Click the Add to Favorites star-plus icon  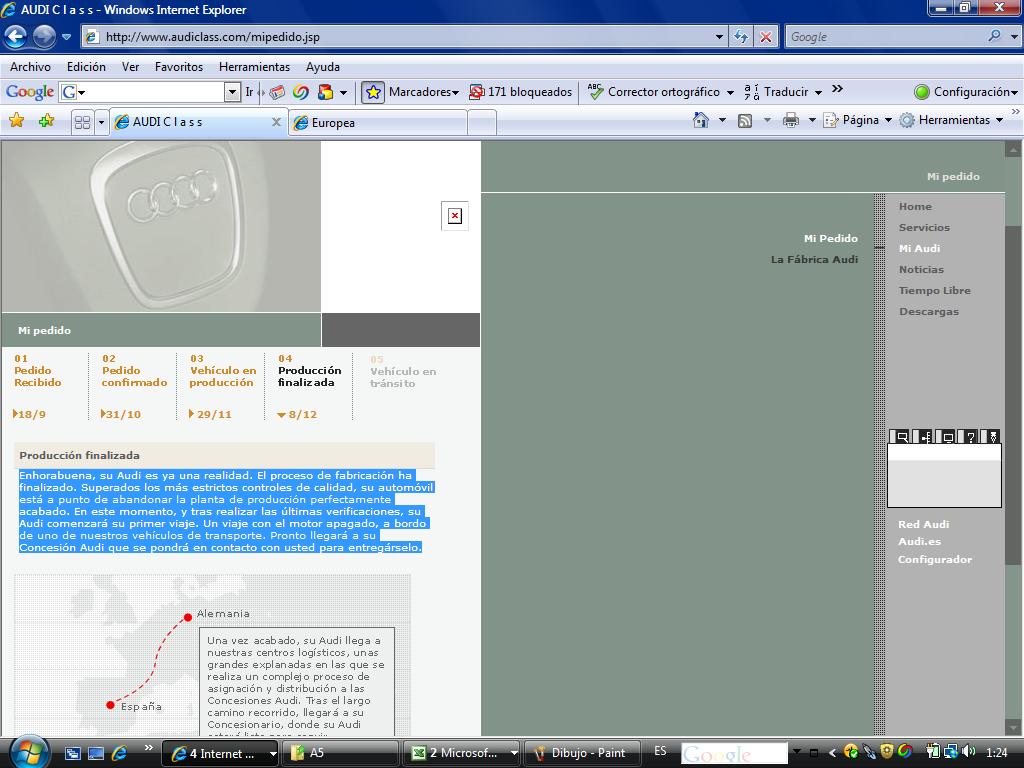click(x=46, y=121)
